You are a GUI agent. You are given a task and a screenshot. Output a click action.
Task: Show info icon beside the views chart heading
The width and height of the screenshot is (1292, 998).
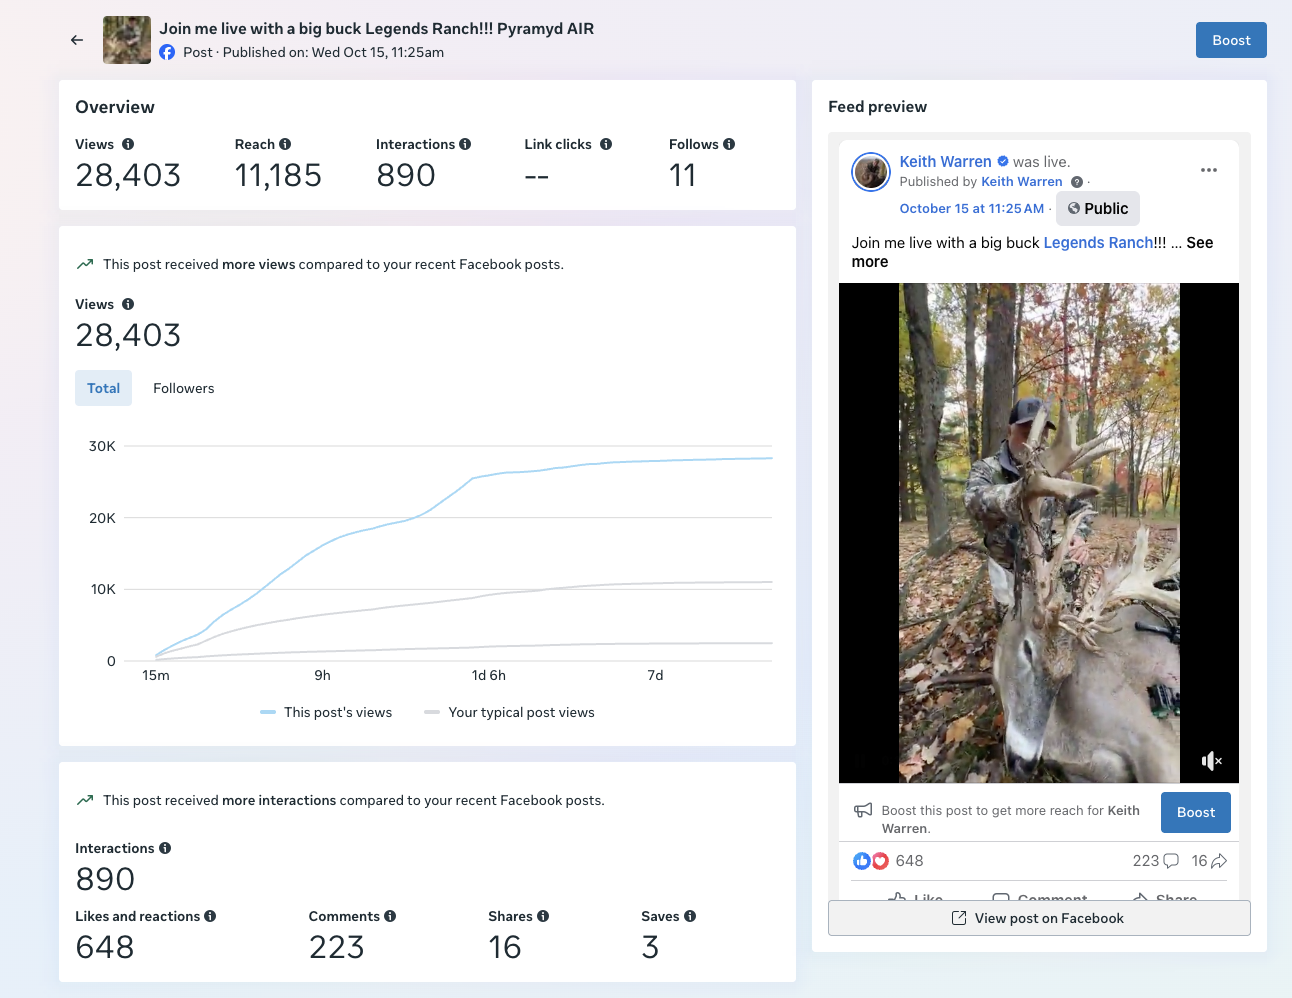click(128, 304)
